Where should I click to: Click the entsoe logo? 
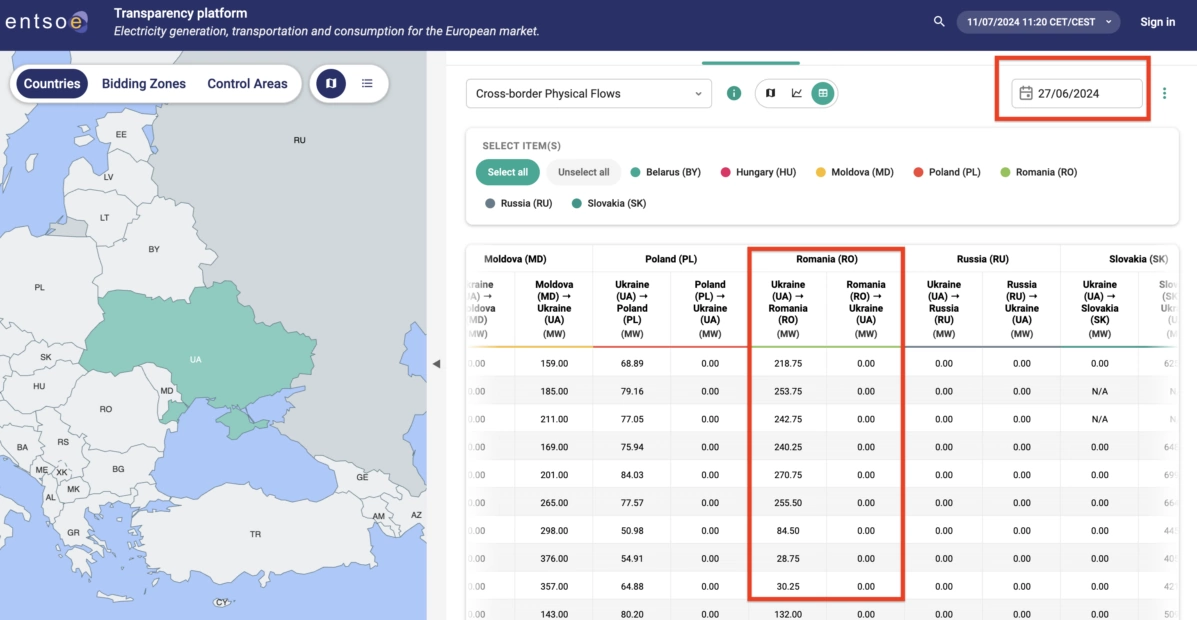(46, 21)
